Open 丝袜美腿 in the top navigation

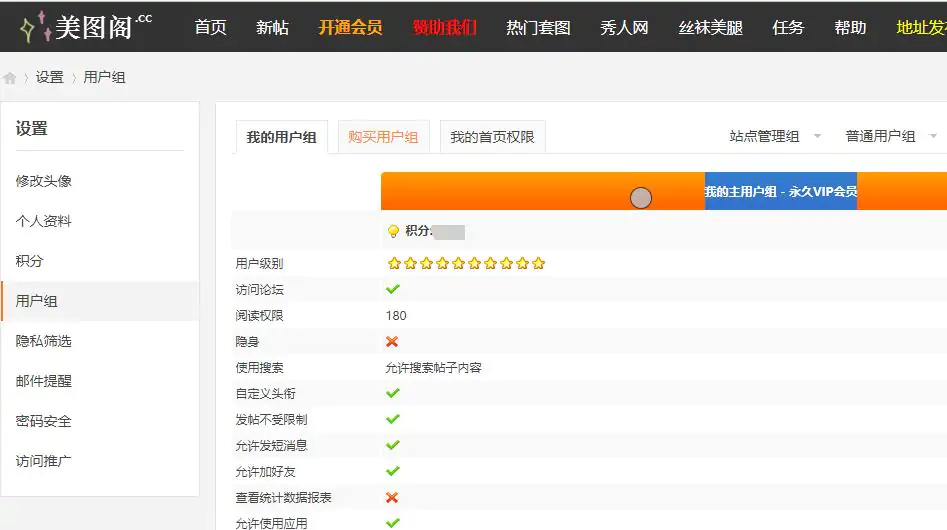click(x=710, y=27)
